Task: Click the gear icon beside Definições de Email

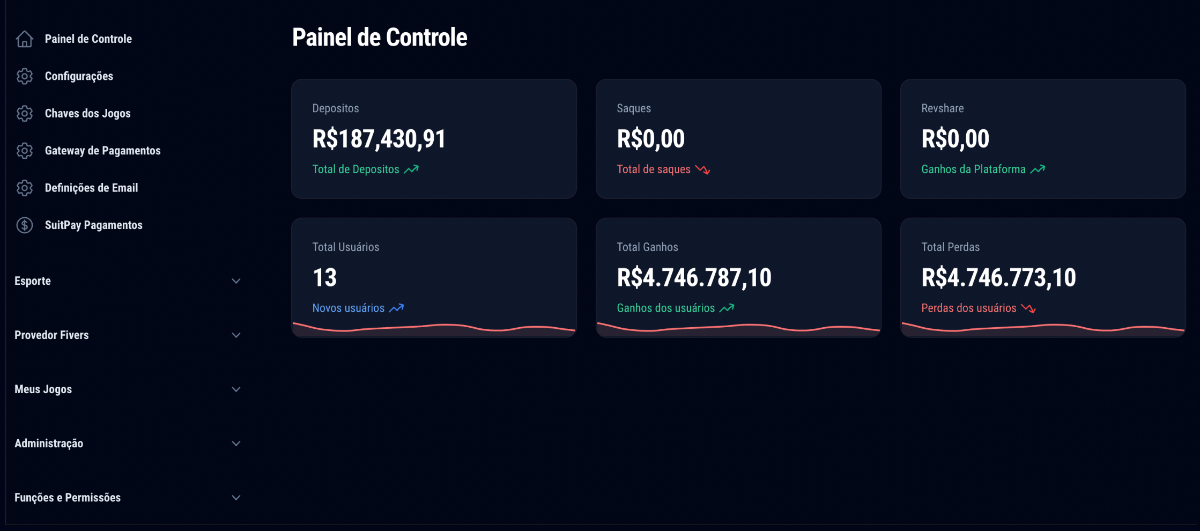Action: (x=25, y=188)
